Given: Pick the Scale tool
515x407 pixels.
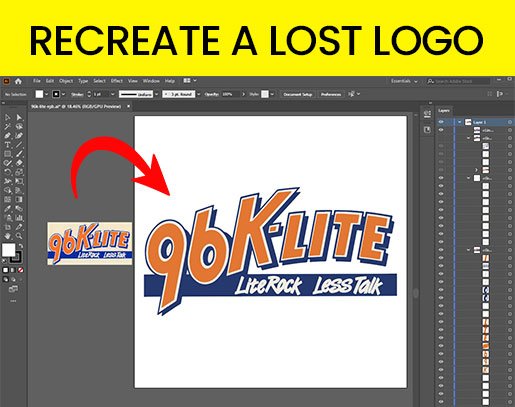Looking at the screenshot, I should (x=19, y=172).
